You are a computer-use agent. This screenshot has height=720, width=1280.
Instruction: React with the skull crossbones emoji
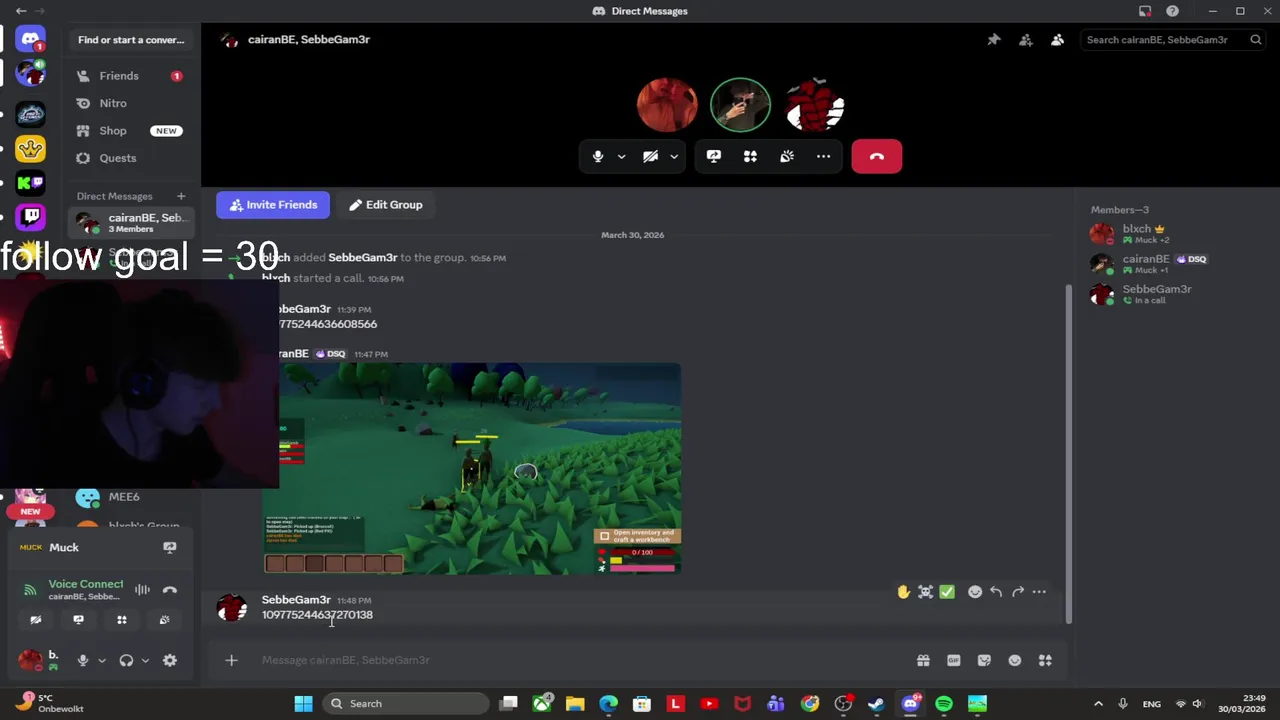[925, 592]
